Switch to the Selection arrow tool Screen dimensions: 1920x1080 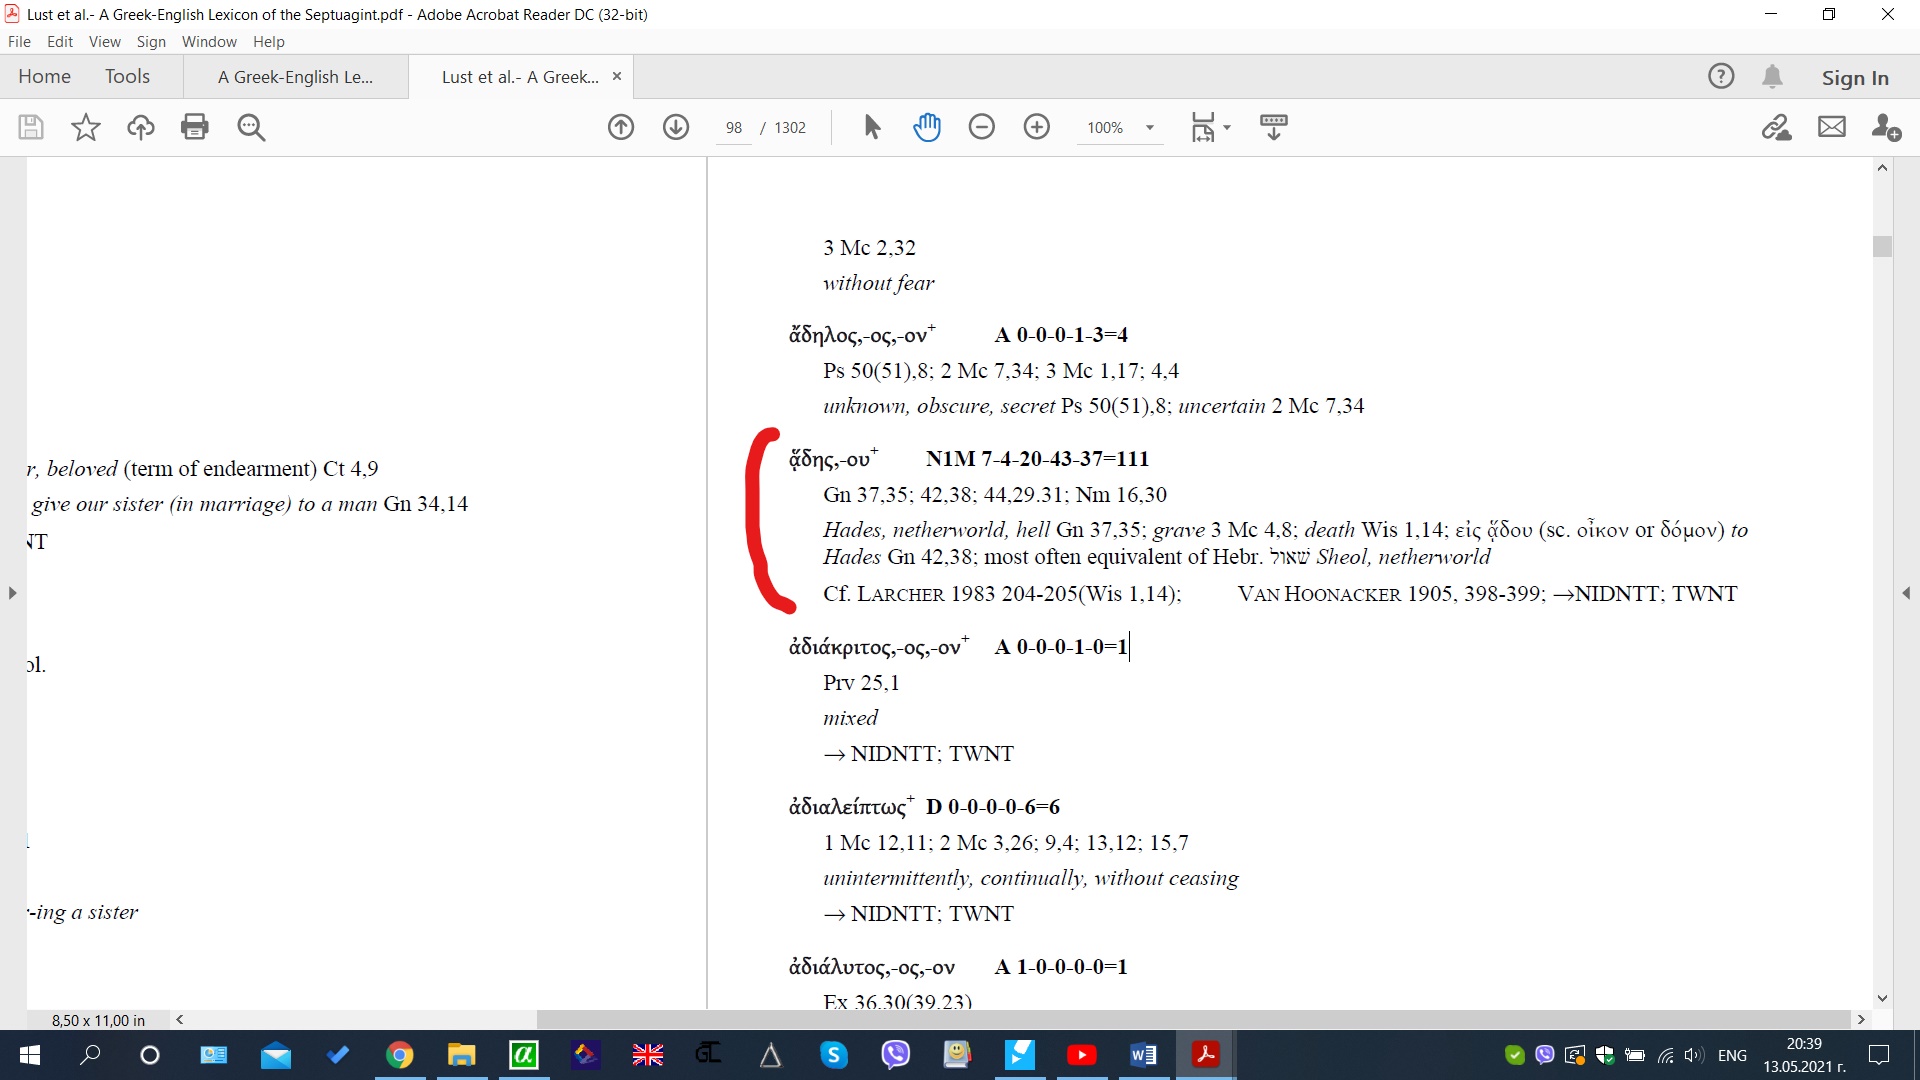tap(872, 127)
